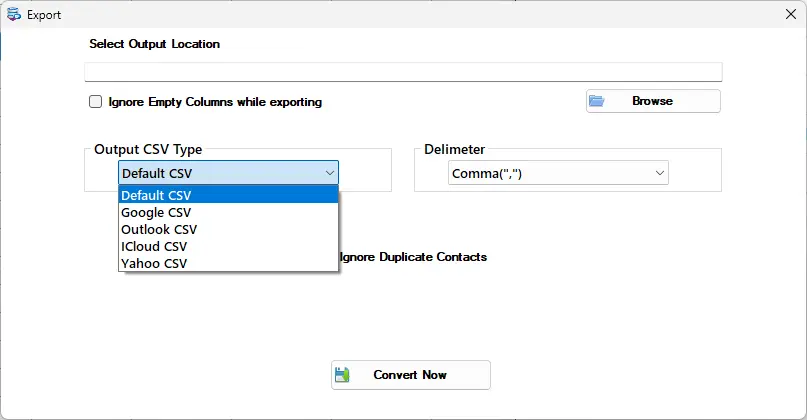Collapse the Output CSV Type combo box
Viewport: 807px width, 420px height.
click(229, 173)
